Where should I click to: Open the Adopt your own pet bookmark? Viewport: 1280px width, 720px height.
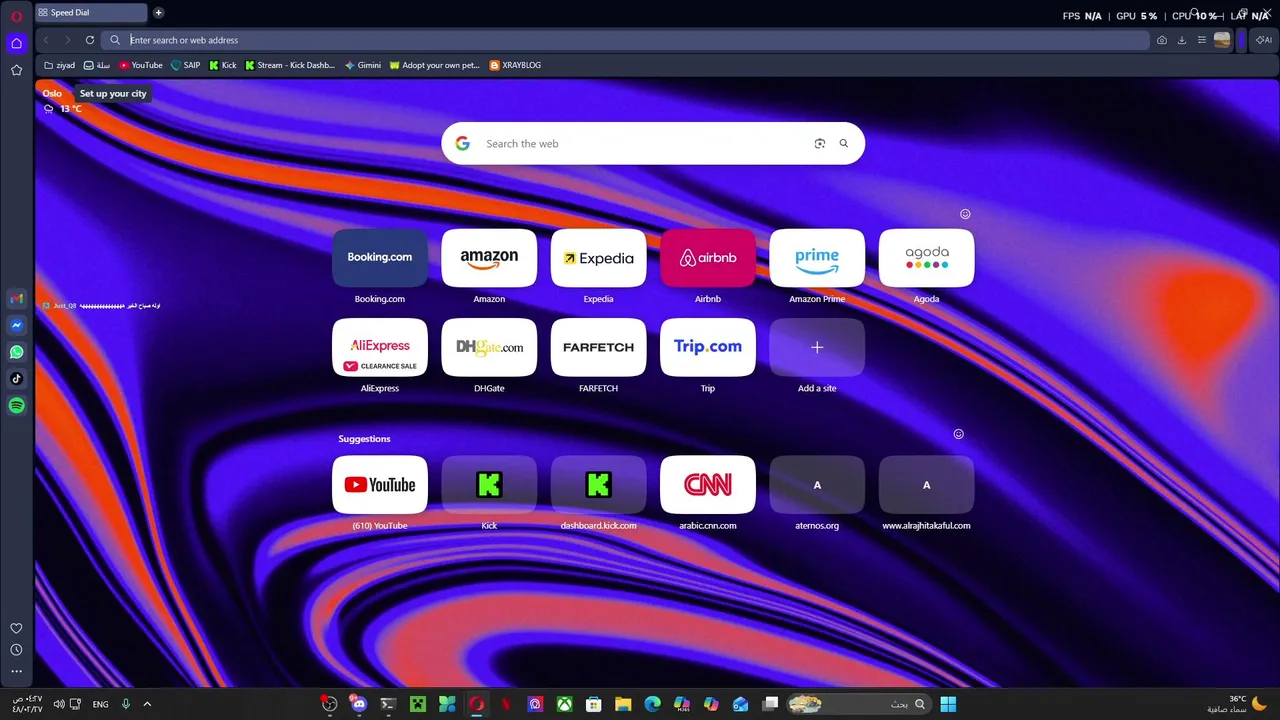pos(434,65)
